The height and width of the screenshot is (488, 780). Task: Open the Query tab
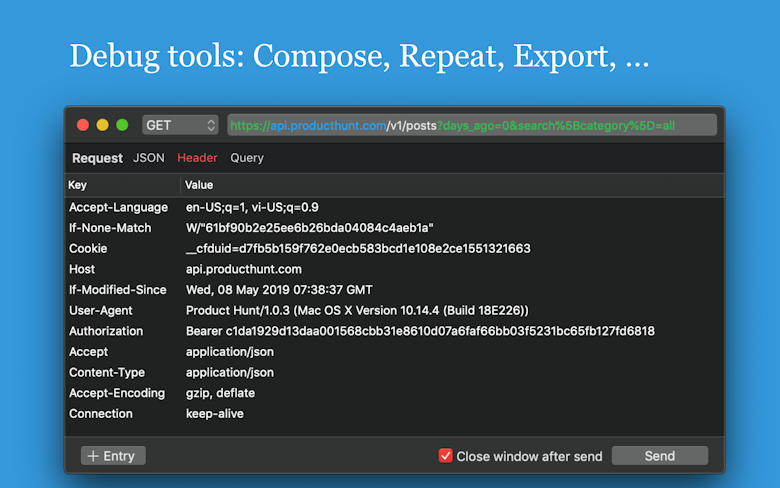[247, 158]
